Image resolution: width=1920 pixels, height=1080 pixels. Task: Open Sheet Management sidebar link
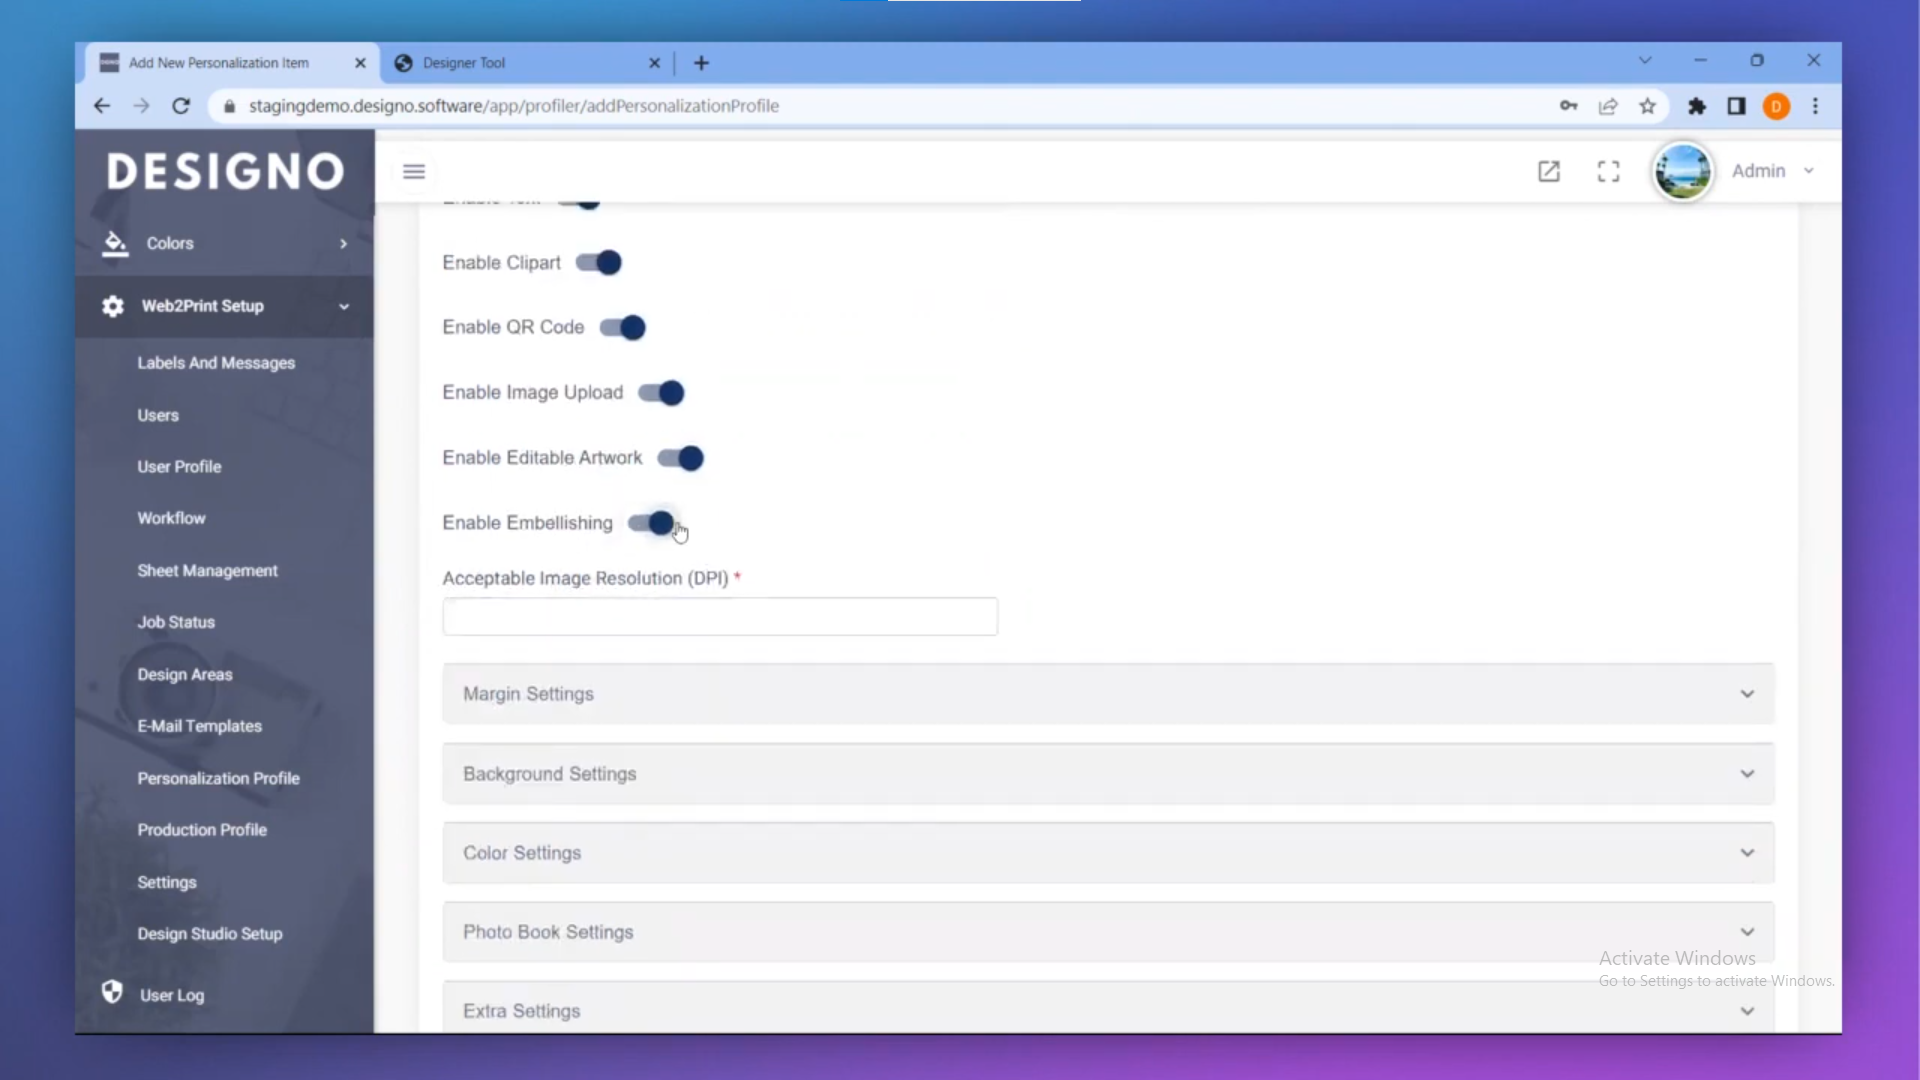(207, 570)
